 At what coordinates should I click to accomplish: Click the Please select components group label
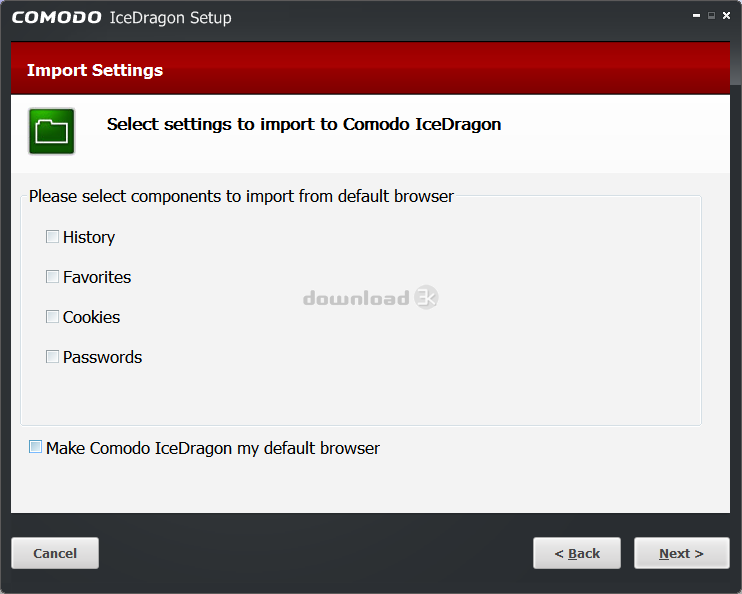point(241,196)
